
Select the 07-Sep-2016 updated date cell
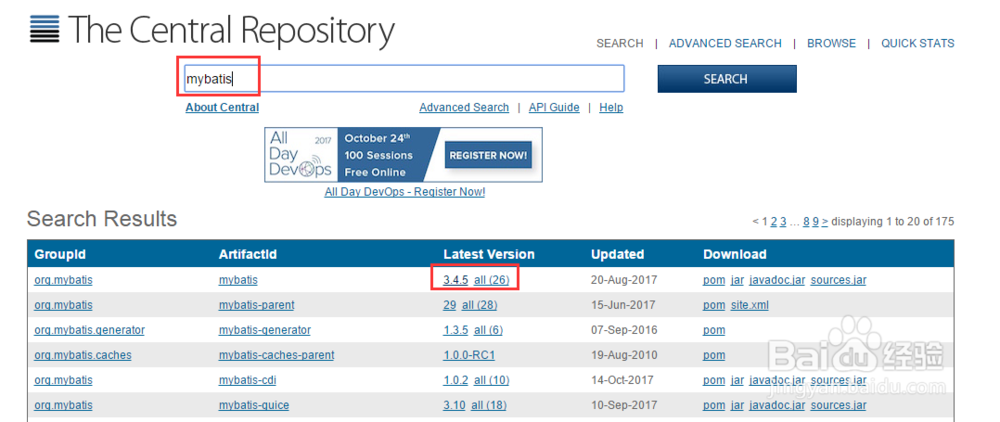tap(624, 330)
